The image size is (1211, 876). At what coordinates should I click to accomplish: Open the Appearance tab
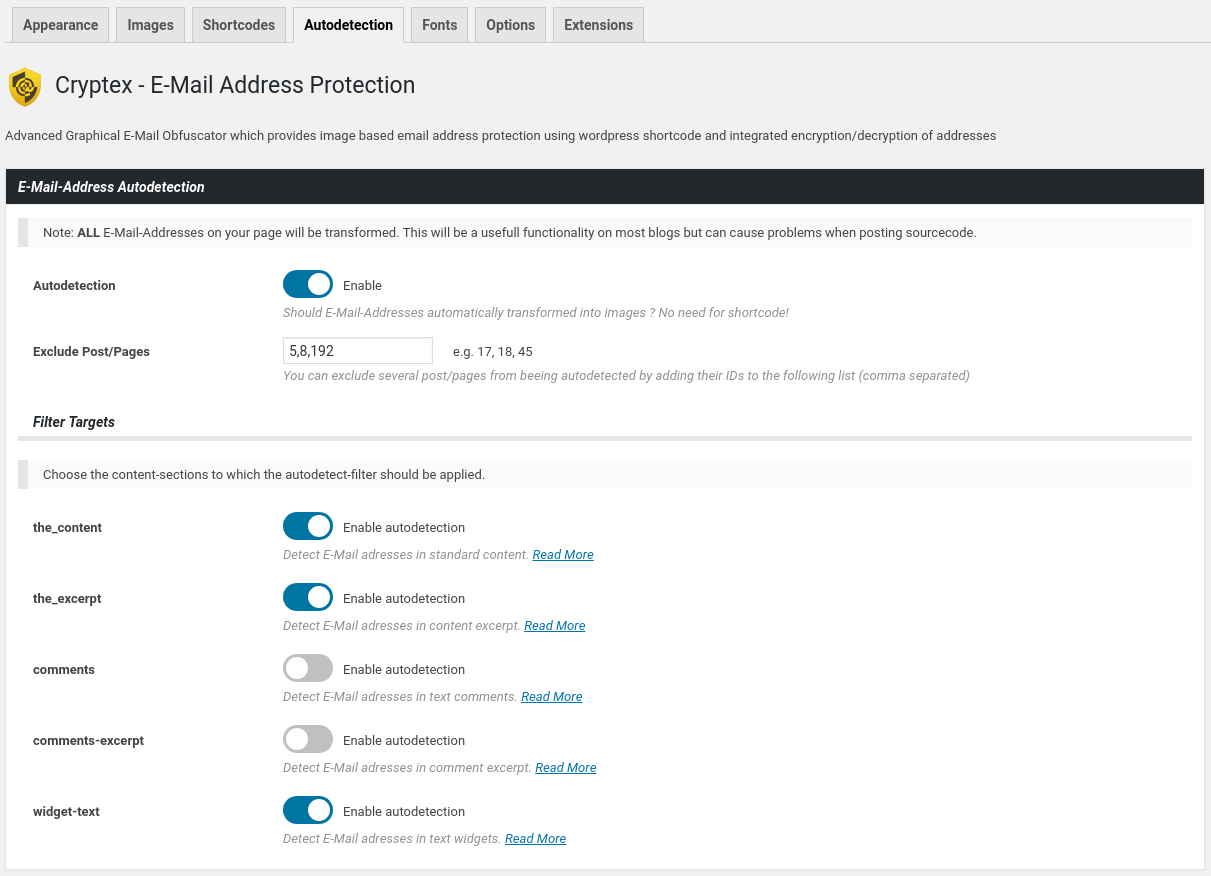coord(60,25)
